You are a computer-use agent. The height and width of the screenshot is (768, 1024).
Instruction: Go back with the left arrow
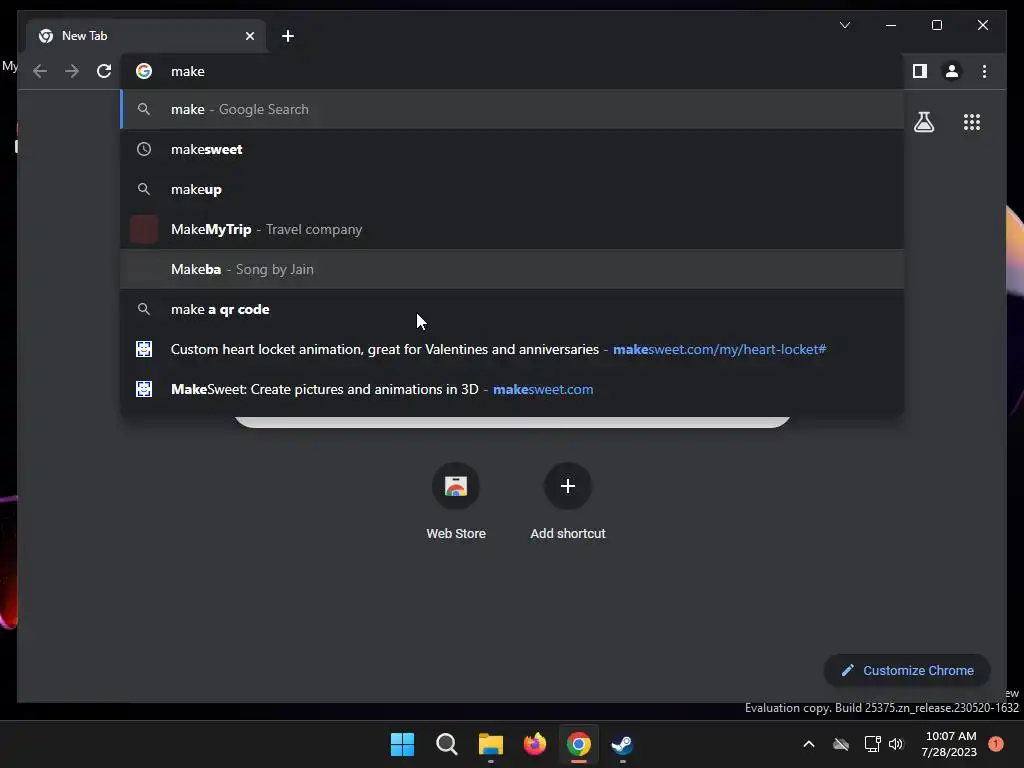click(40, 71)
